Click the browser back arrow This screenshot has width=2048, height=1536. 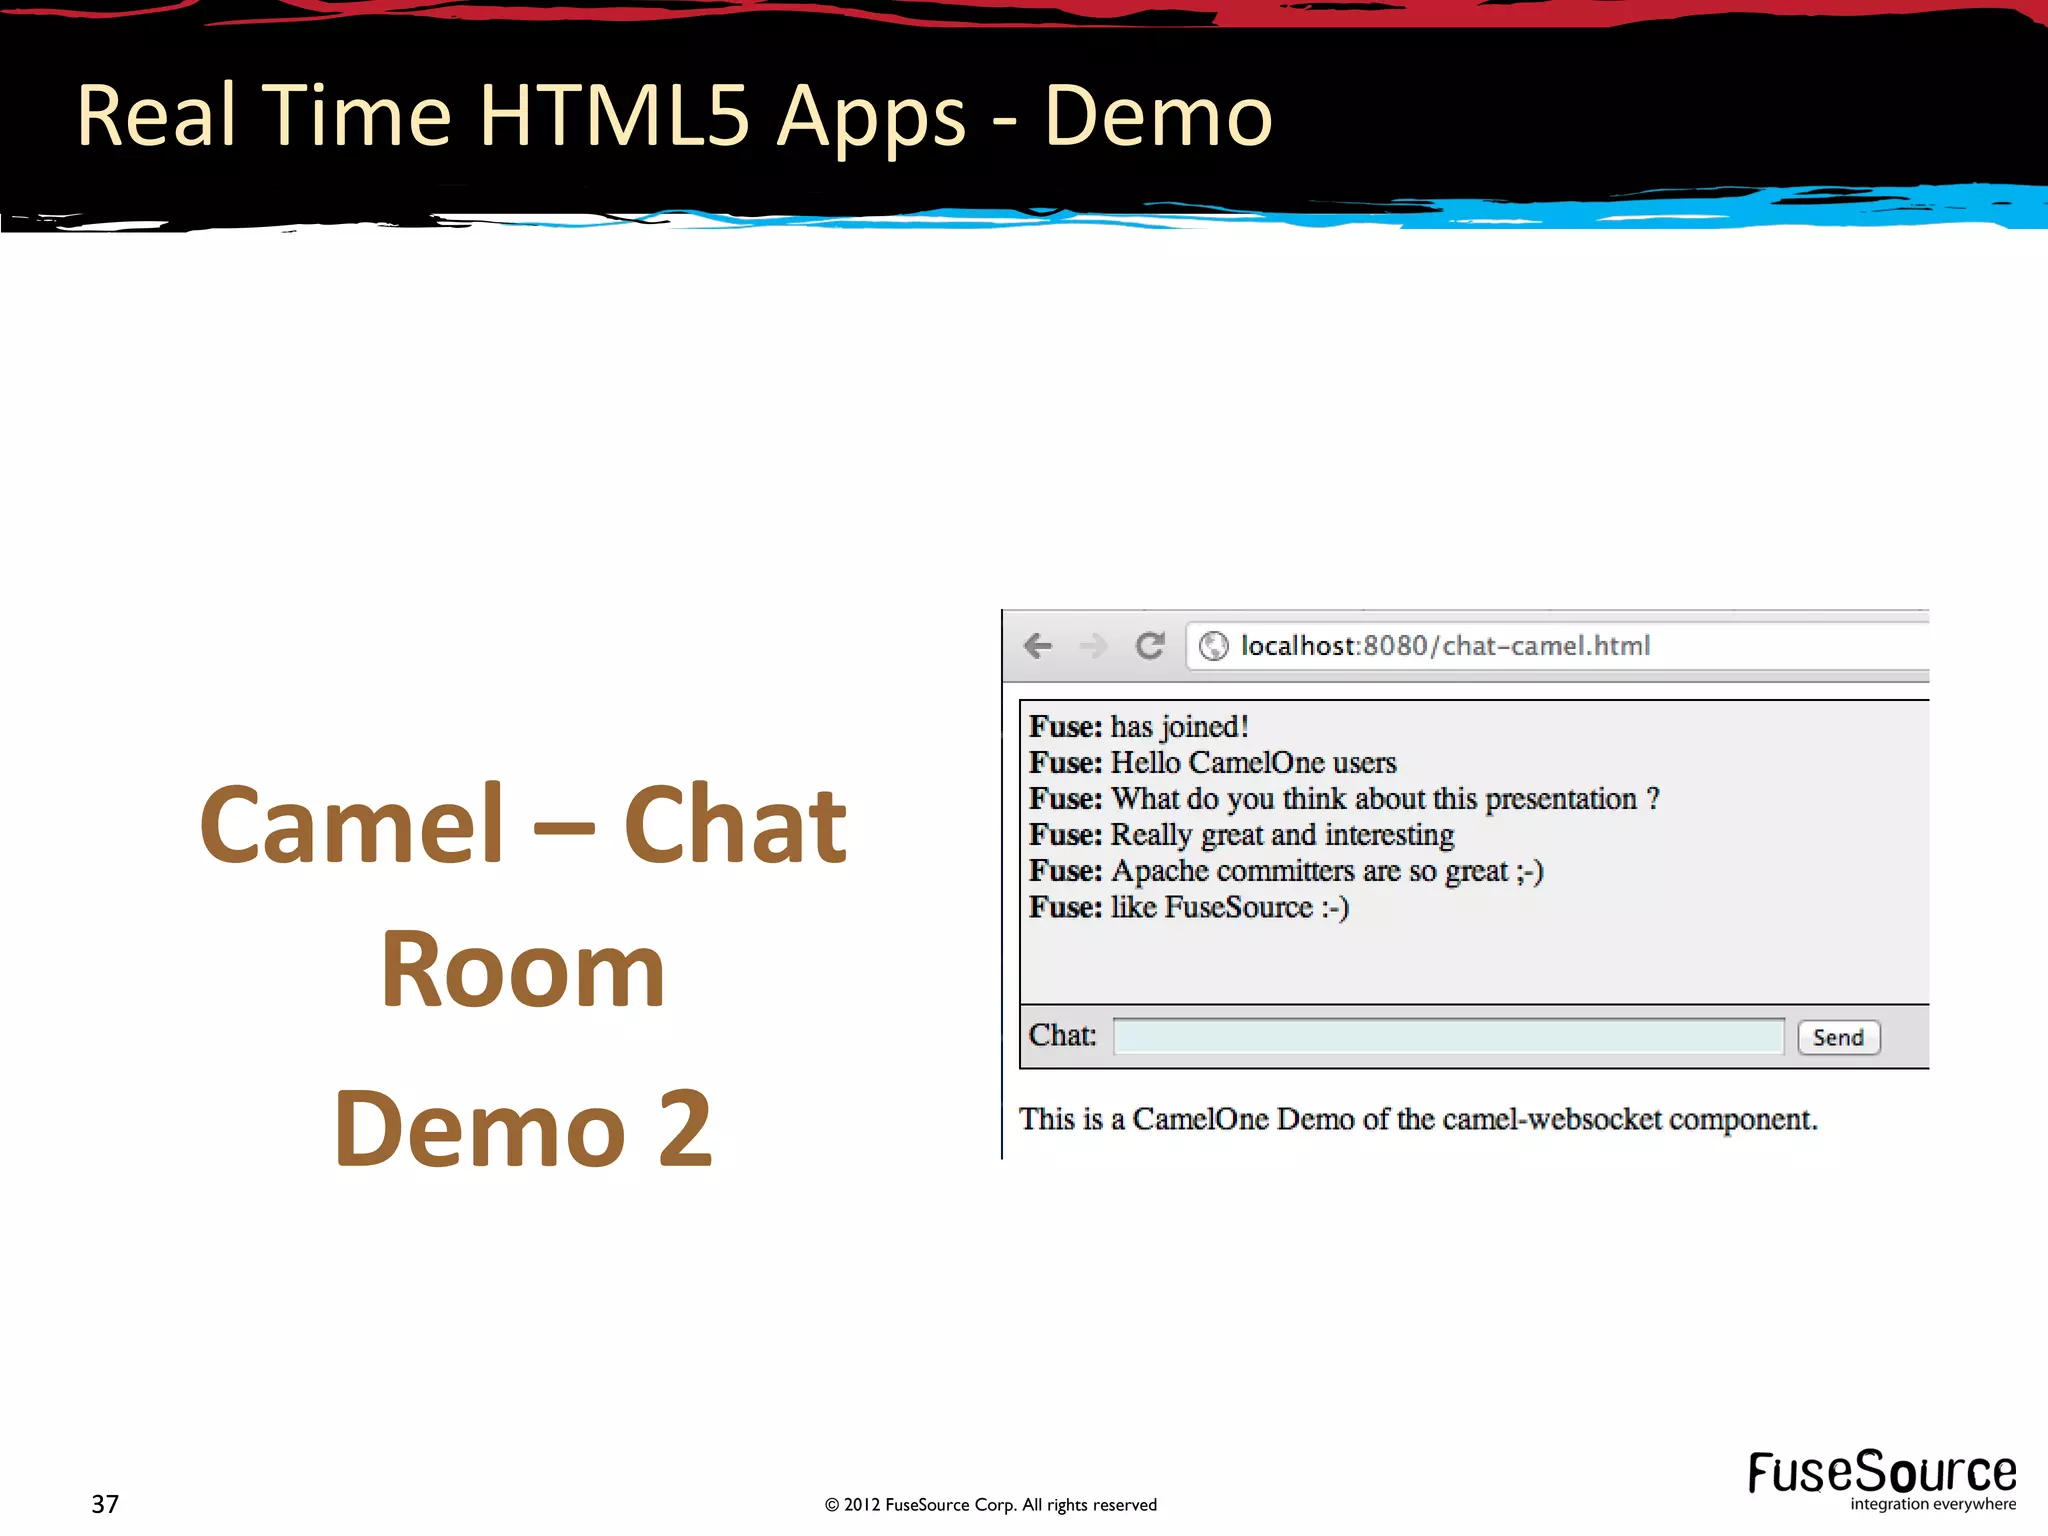click(x=1038, y=646)
